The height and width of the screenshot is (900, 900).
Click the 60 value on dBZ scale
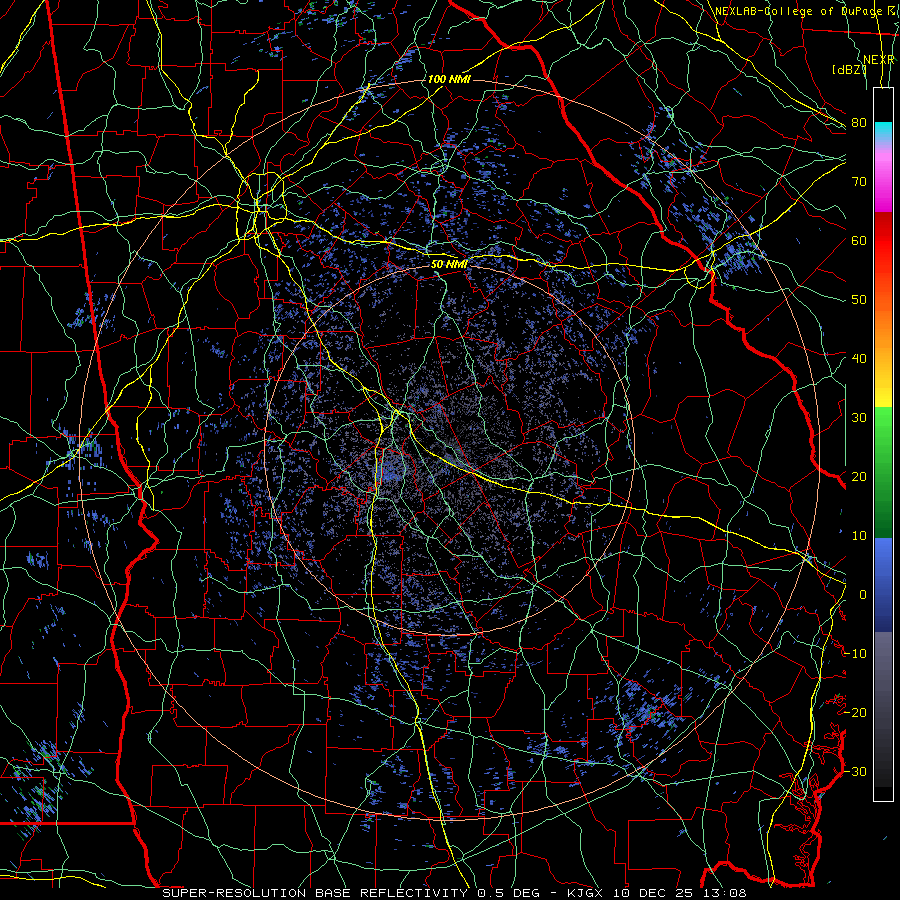(x=859, y=240)
